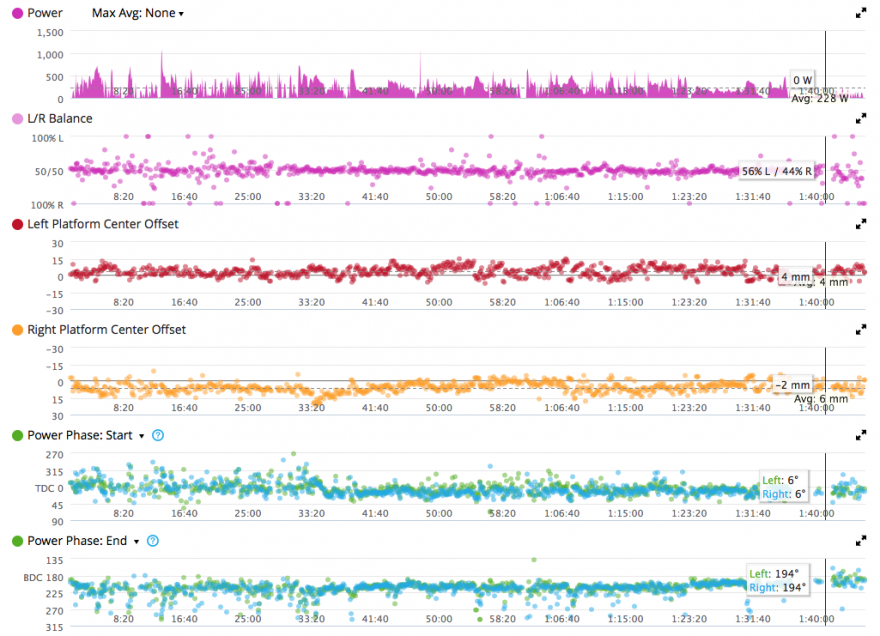Click the Power Phase: Start title

coord(80,435)
